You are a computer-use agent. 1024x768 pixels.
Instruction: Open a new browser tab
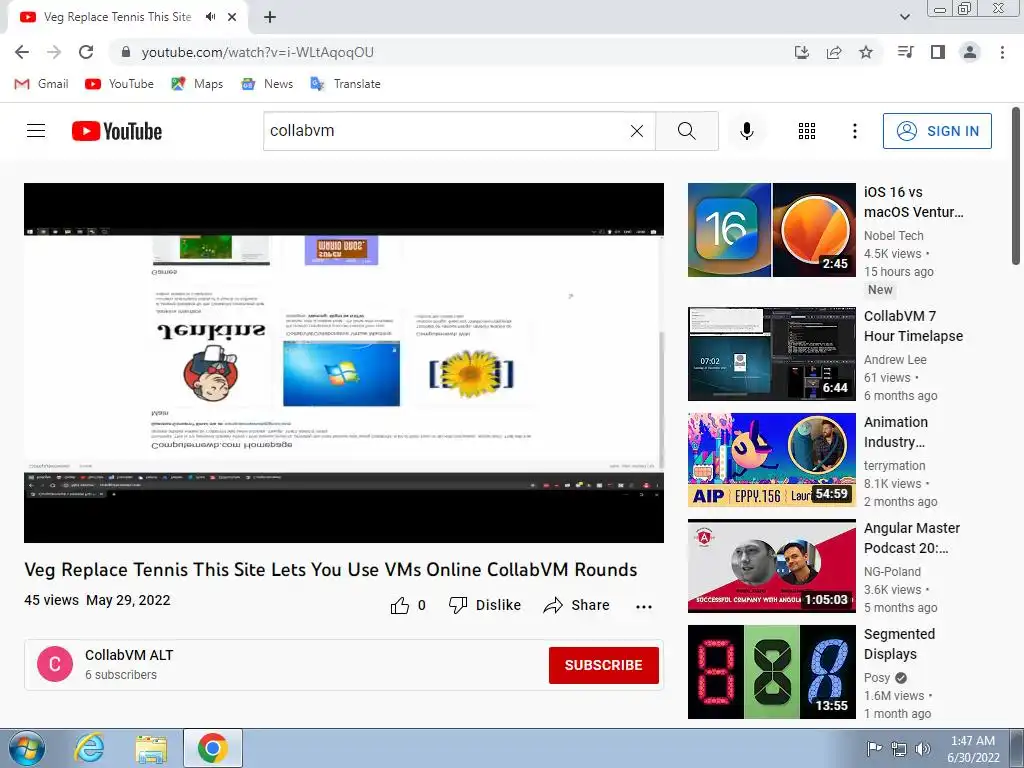pyautogui.click(x=270, y=18)
